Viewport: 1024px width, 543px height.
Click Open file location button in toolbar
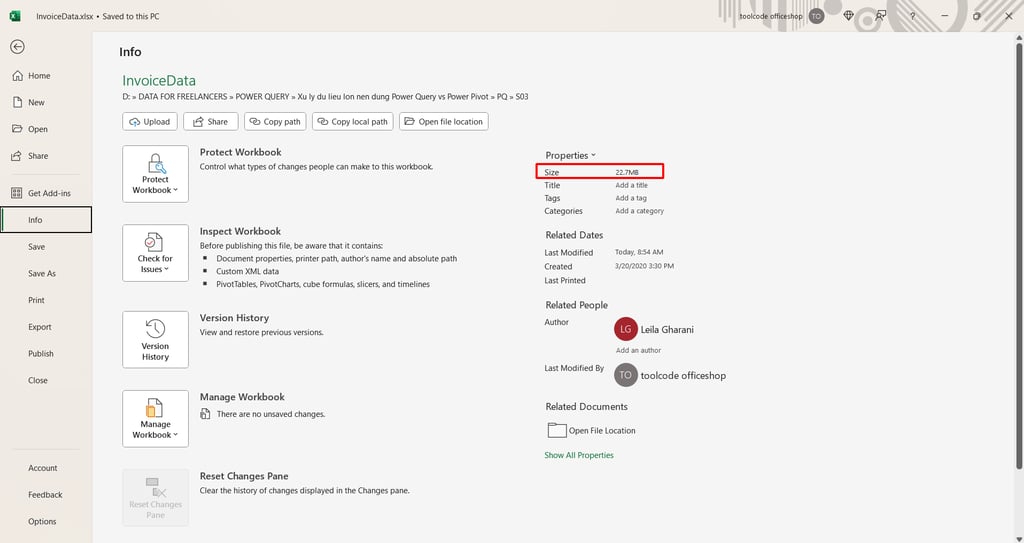point(443,122)
